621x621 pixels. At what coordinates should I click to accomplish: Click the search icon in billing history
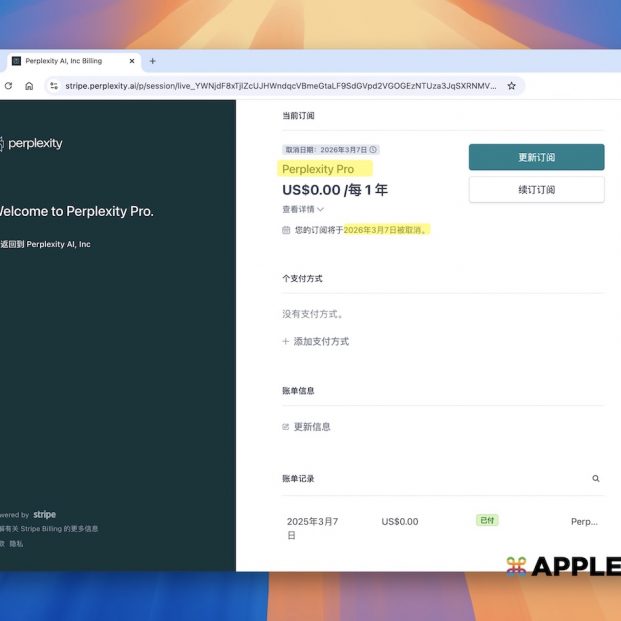[596, 479]
